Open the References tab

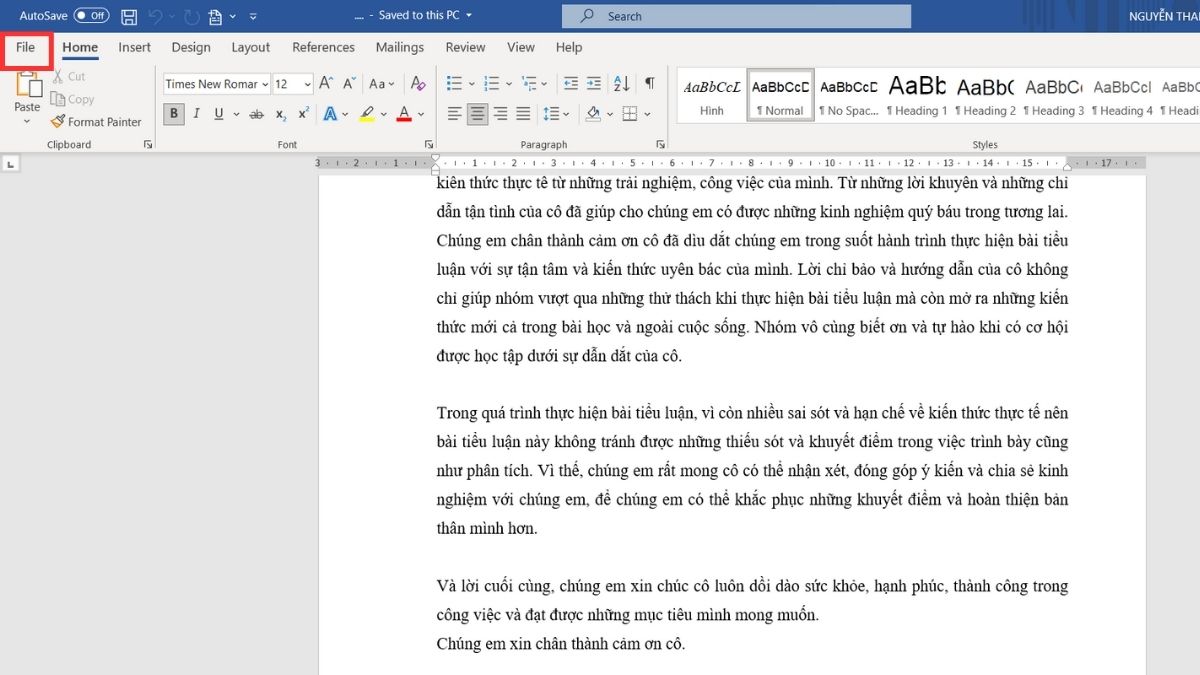pos(323,47)
